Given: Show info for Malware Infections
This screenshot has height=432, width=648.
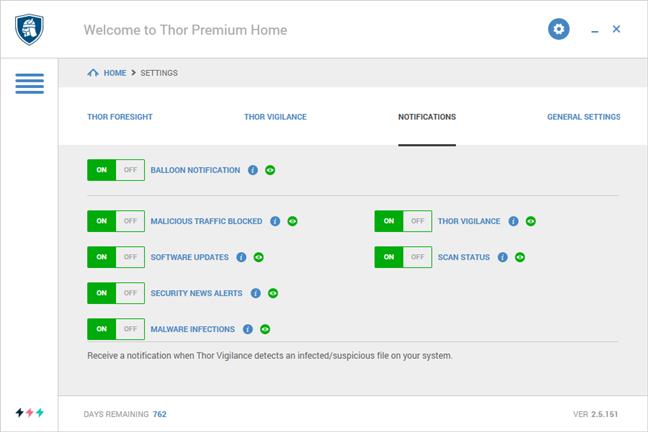Looking at the screenshot, I should coord(248,329).
